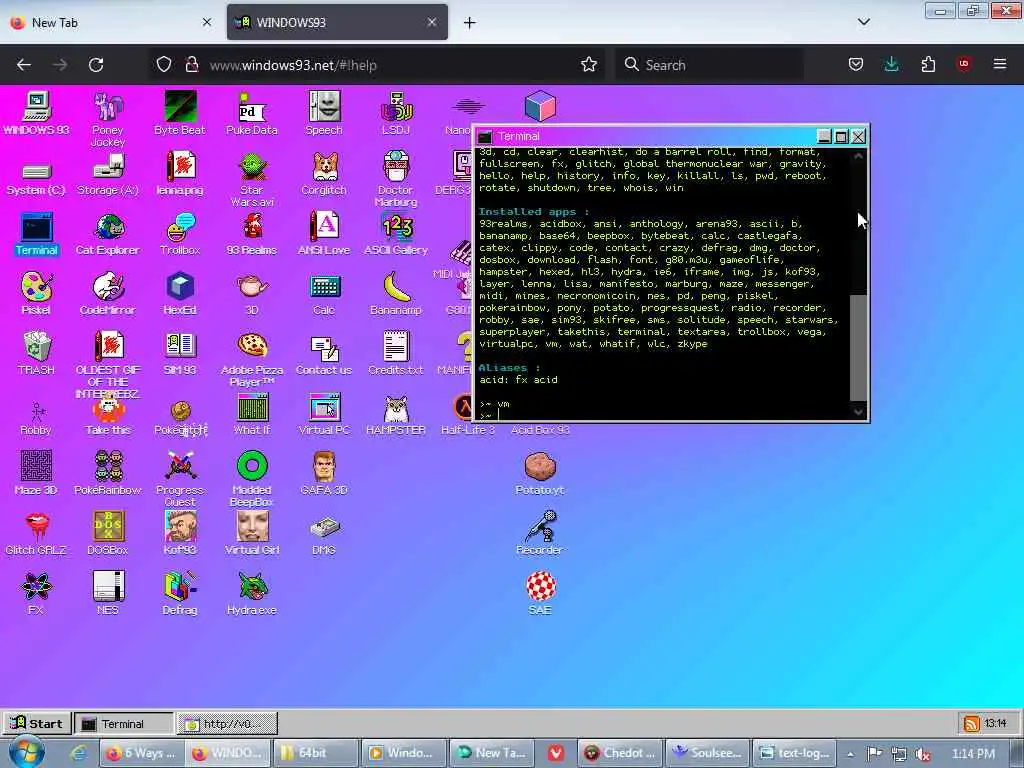Open ANSI Love icon
This screenshot has height=768, width=1024.
(324, 234)
